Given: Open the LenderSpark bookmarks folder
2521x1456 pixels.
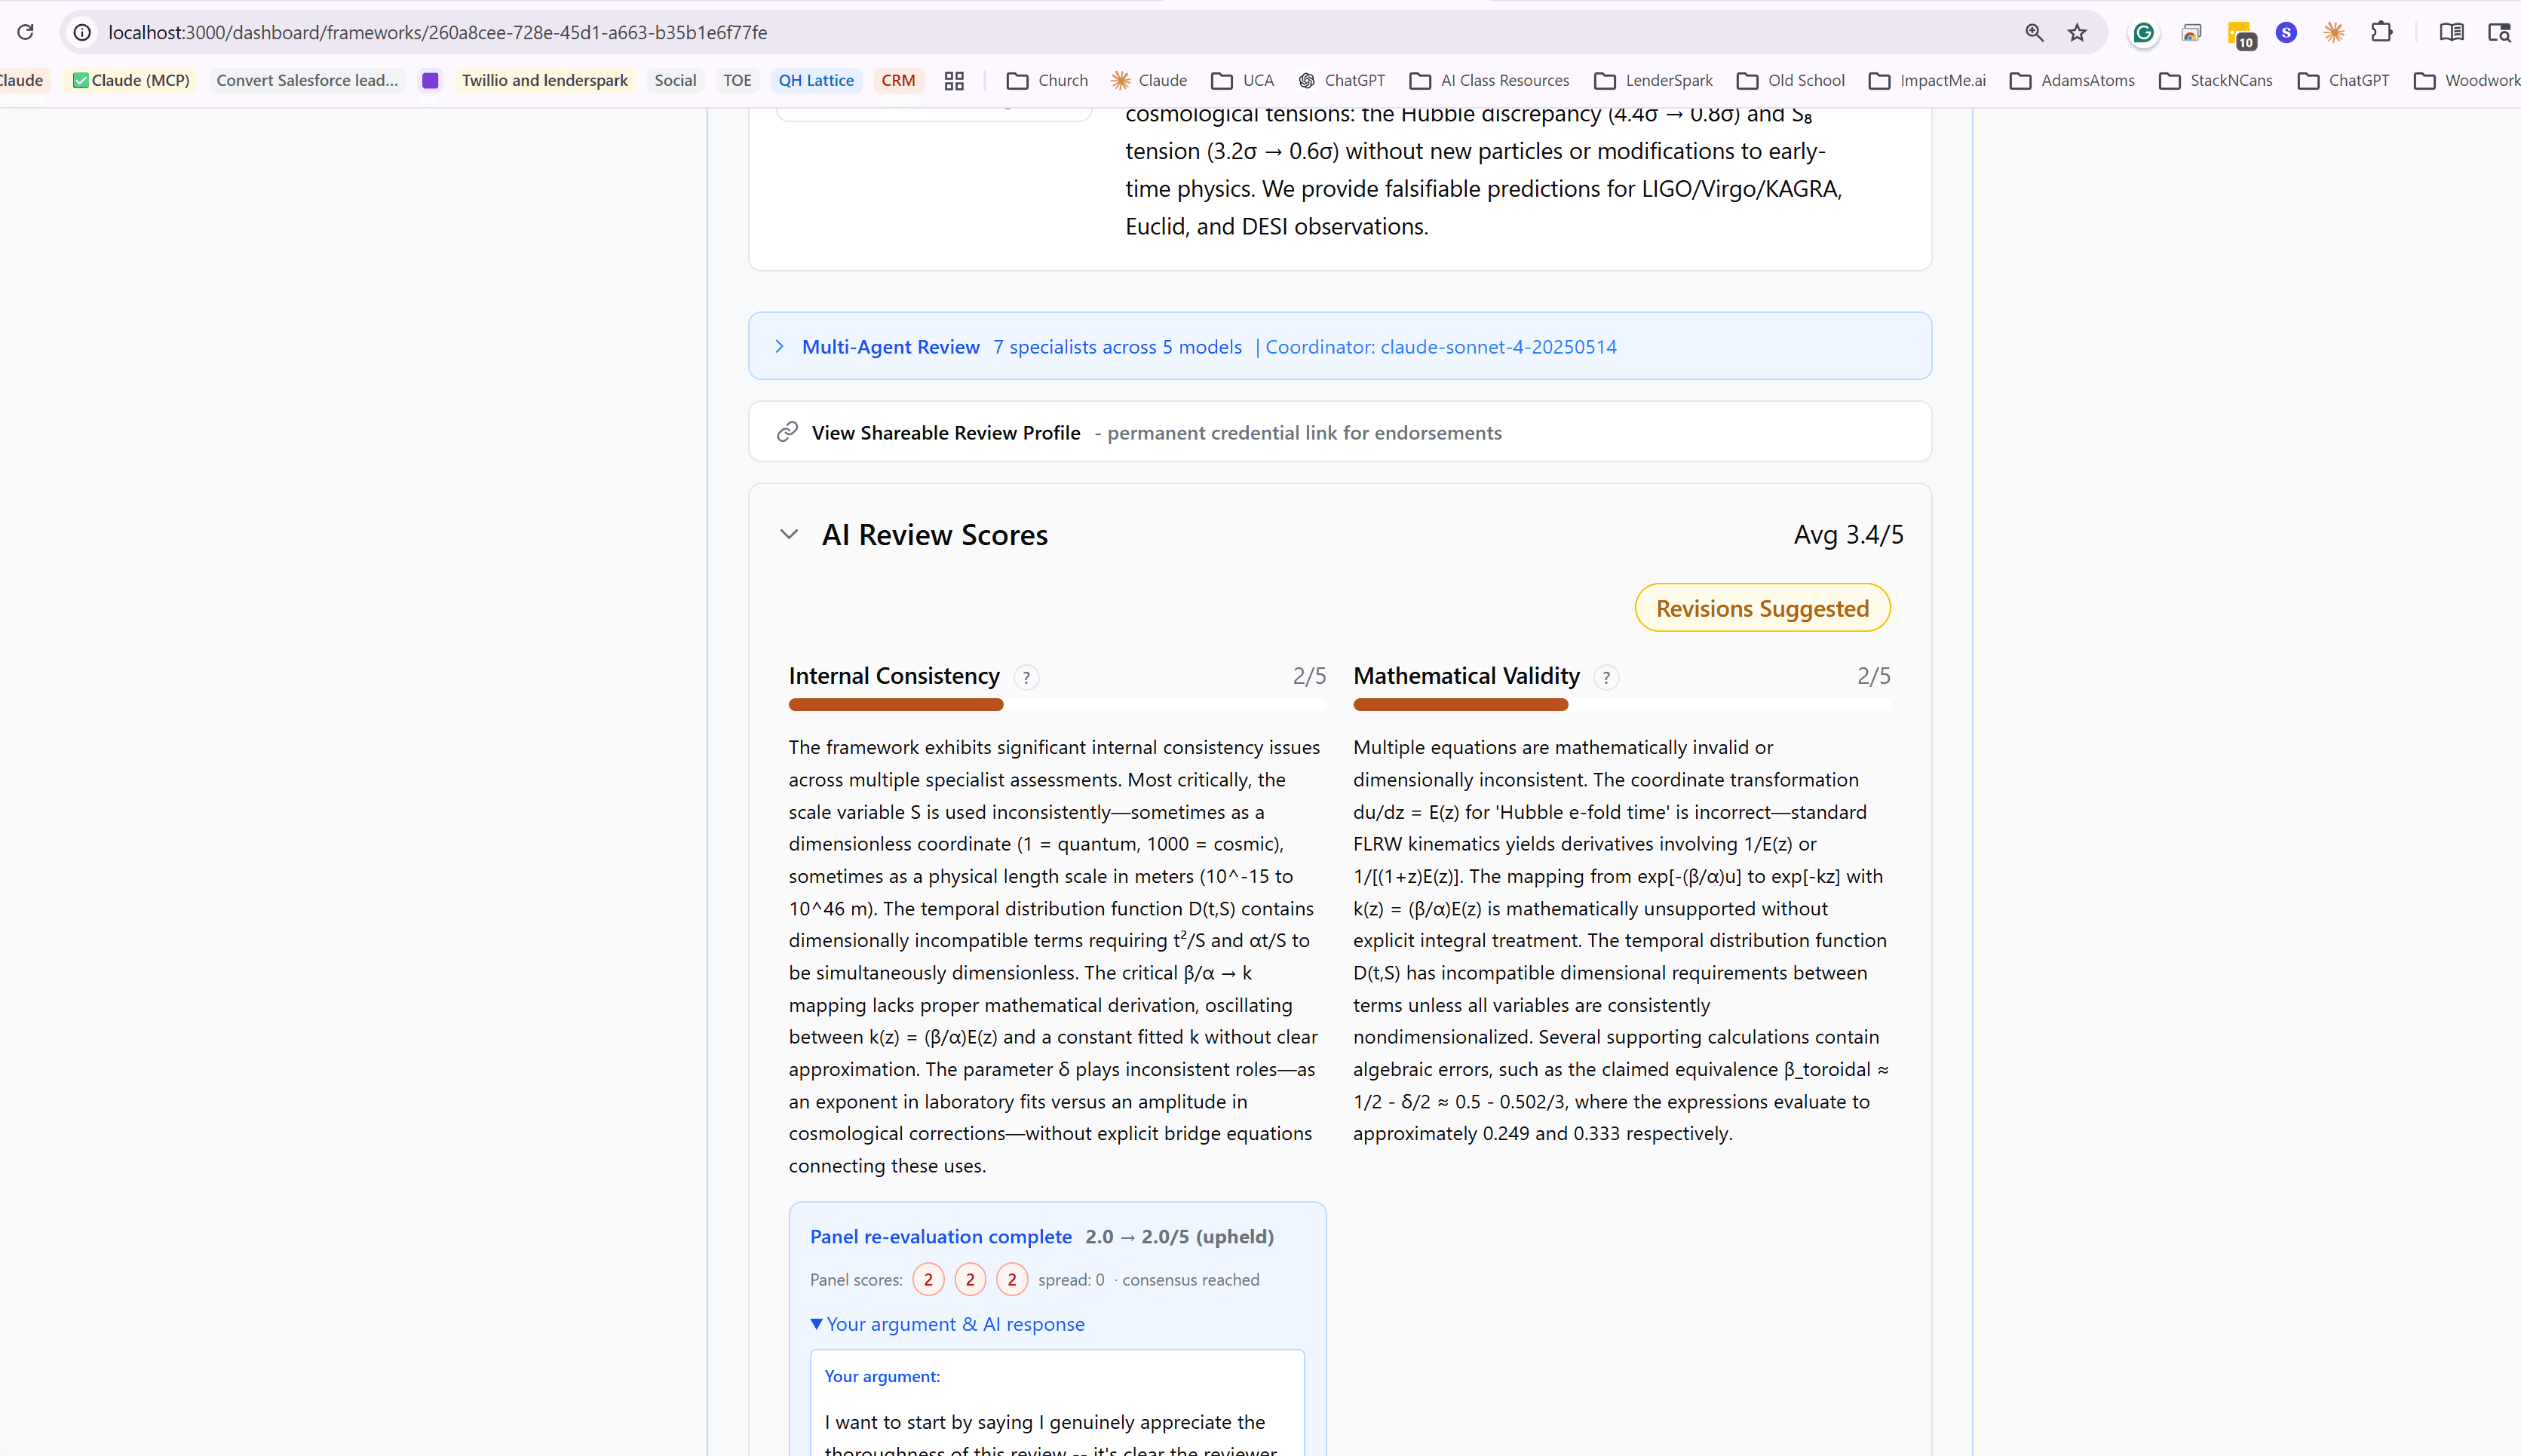Looking at the screenshot, I should [x=1653, y=80].
